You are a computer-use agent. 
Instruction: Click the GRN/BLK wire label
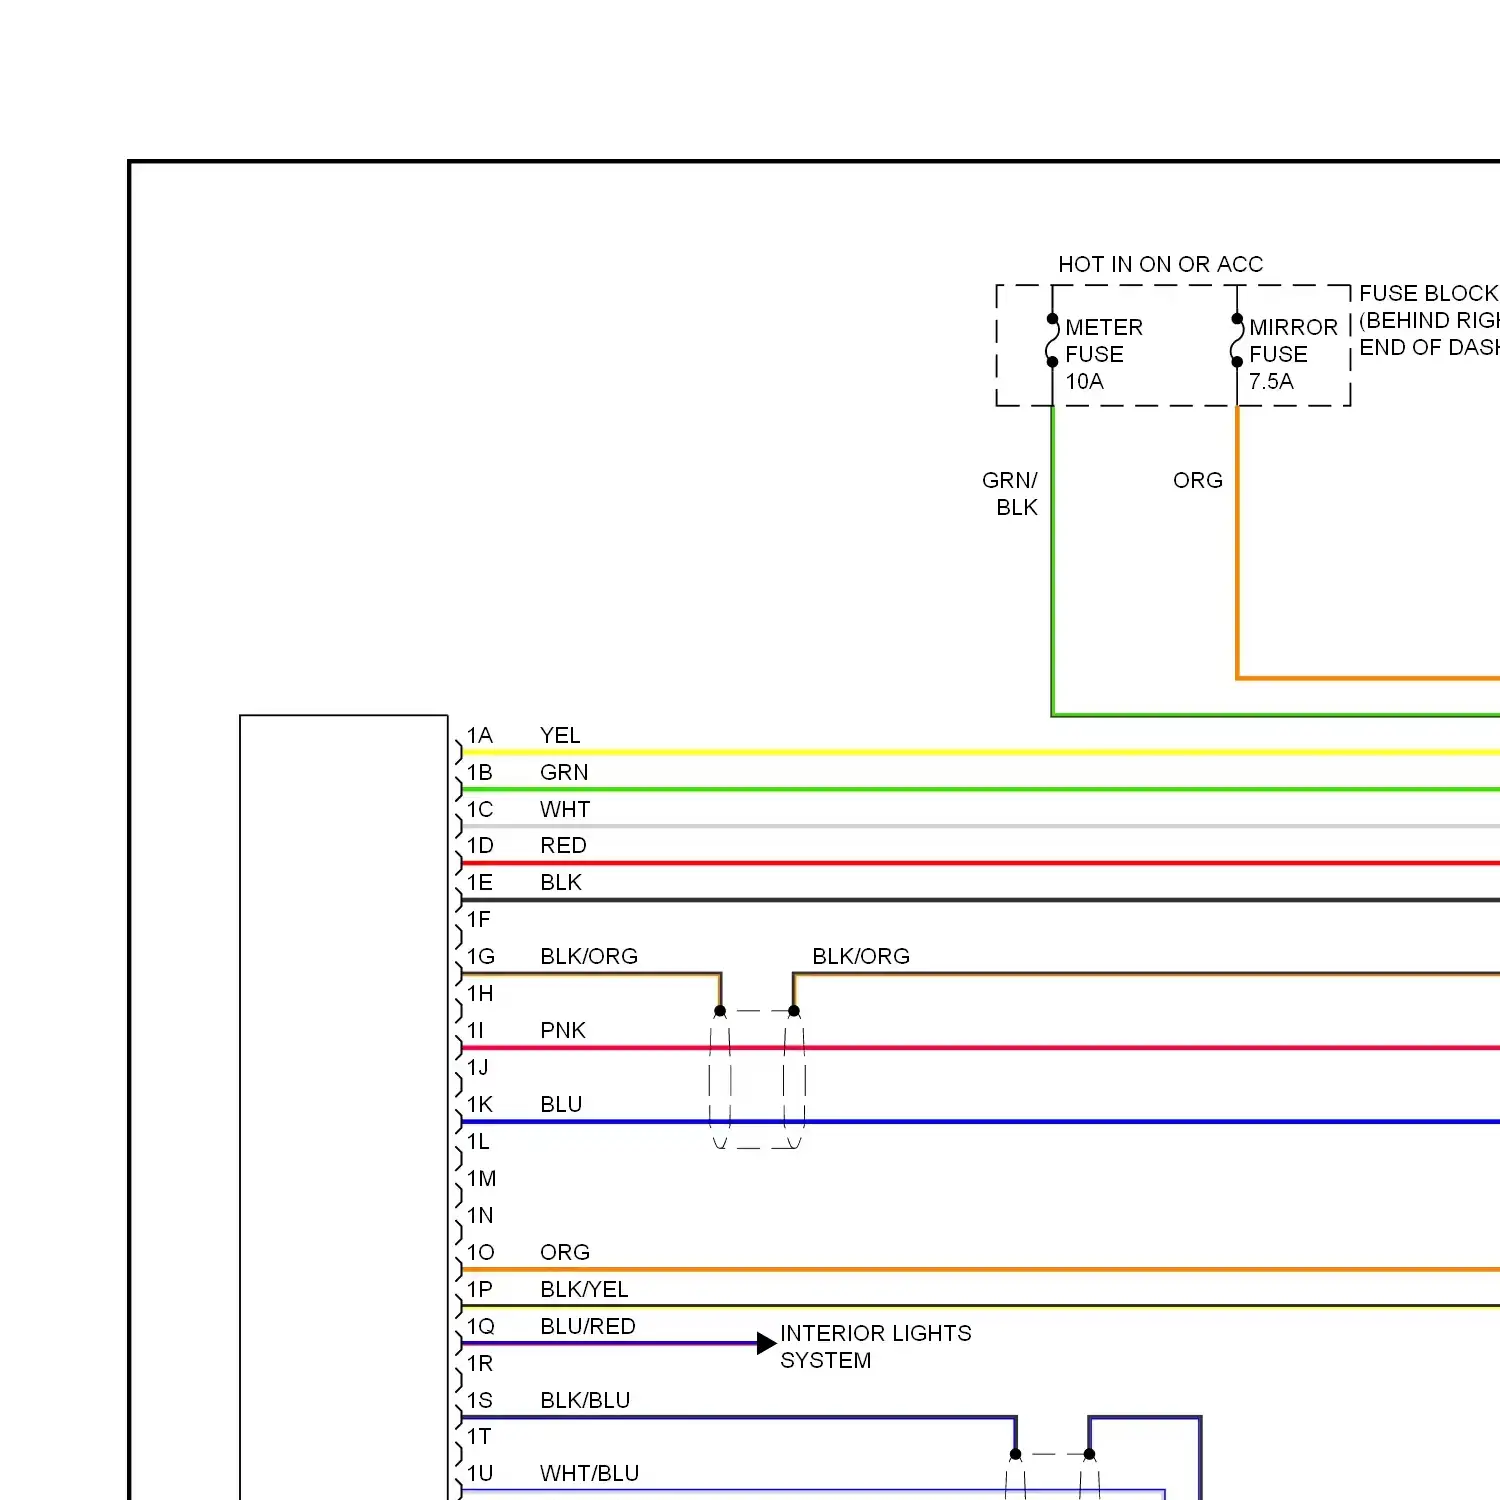pos(1010,494)
